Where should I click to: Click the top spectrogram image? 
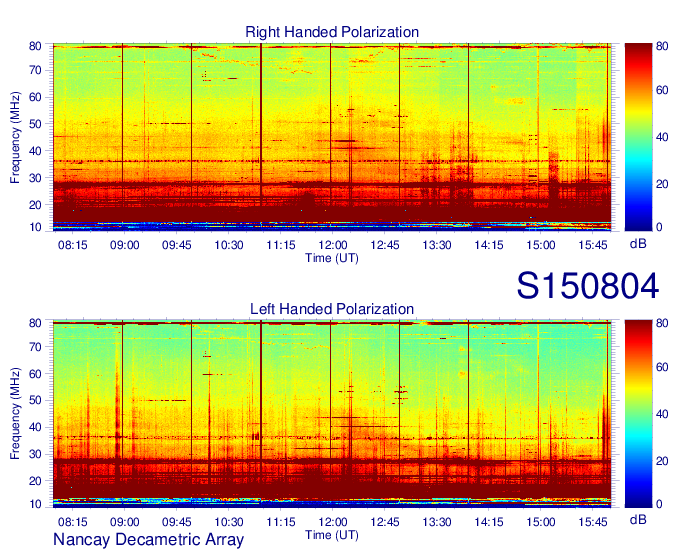click(x=332, y=137)
